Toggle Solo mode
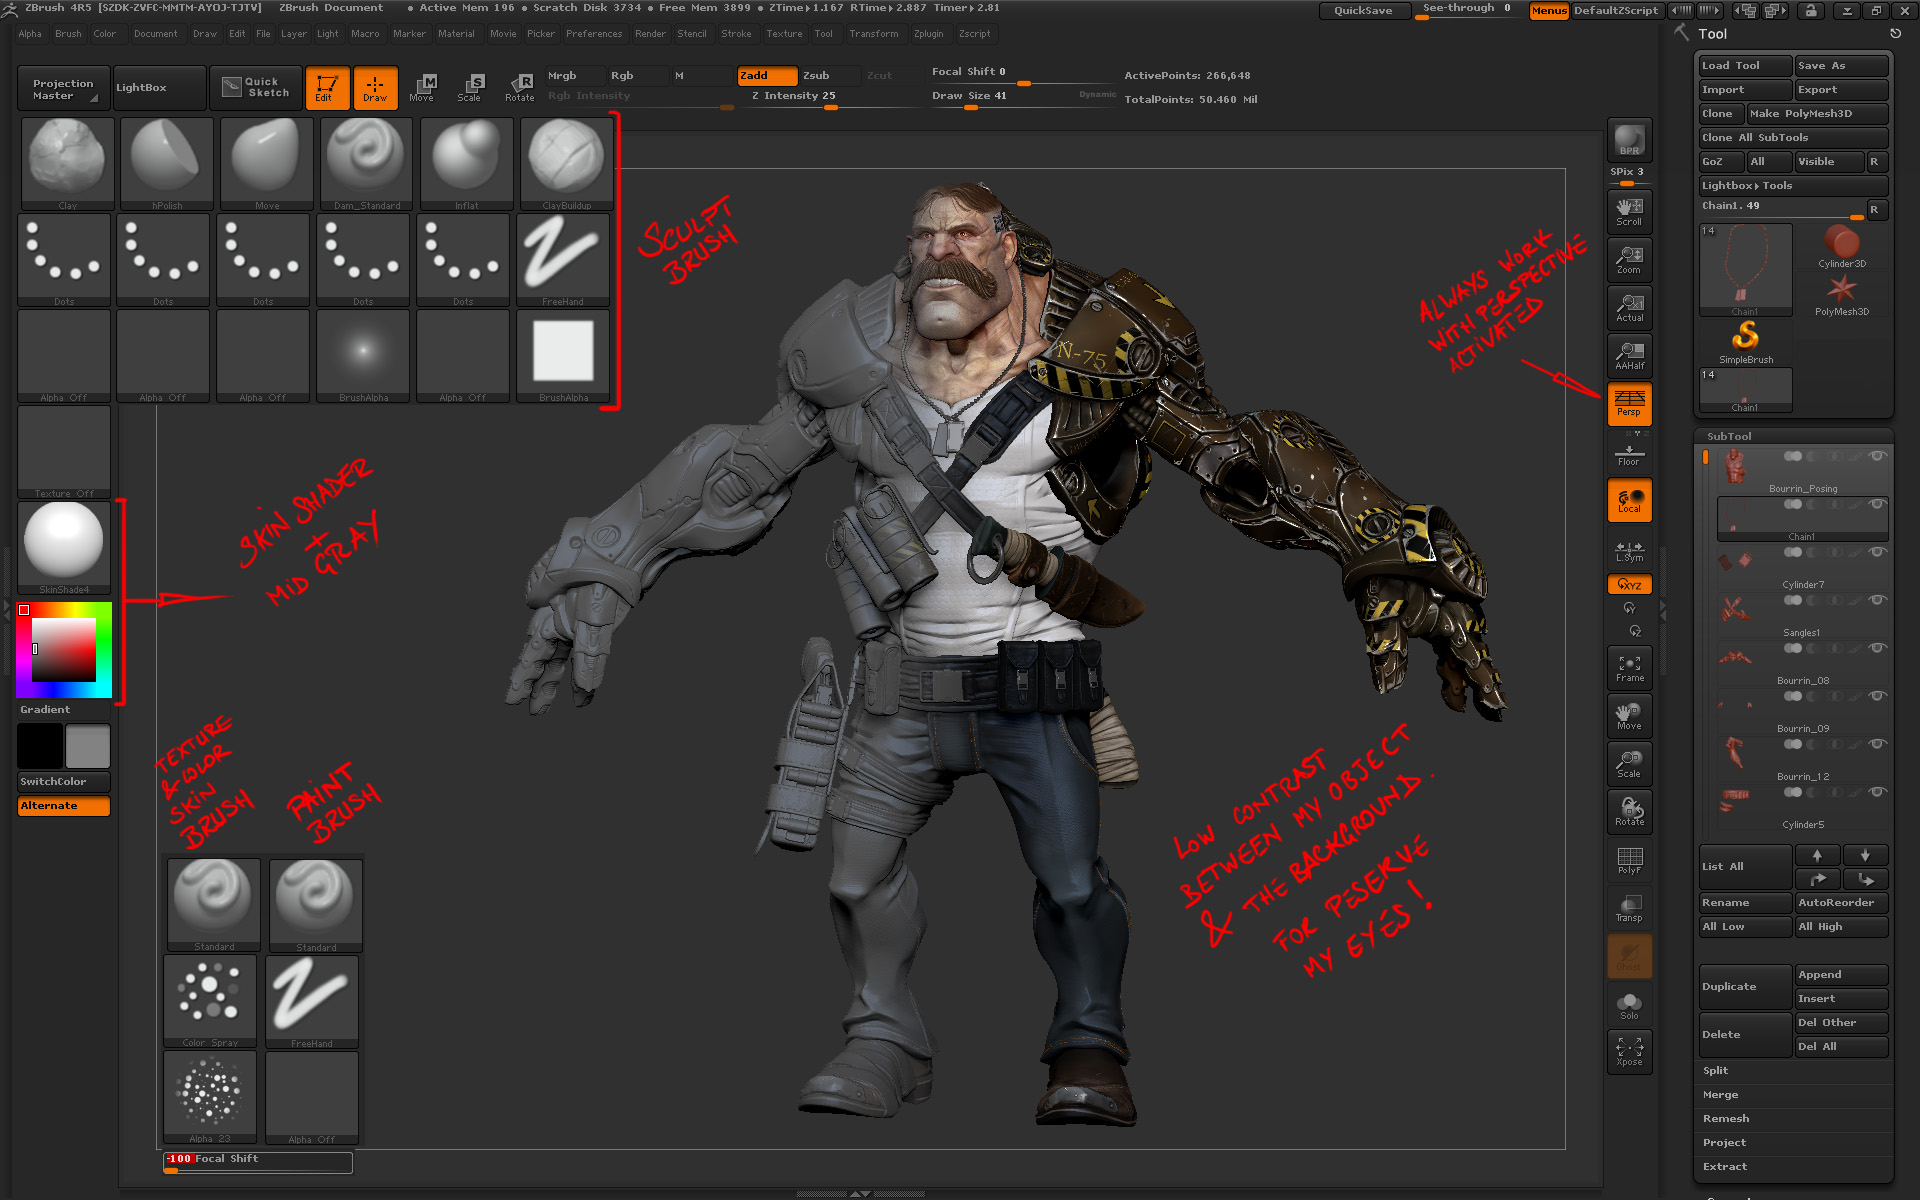The width and height of the screenshot is (1920, 1200). 1629,1006
